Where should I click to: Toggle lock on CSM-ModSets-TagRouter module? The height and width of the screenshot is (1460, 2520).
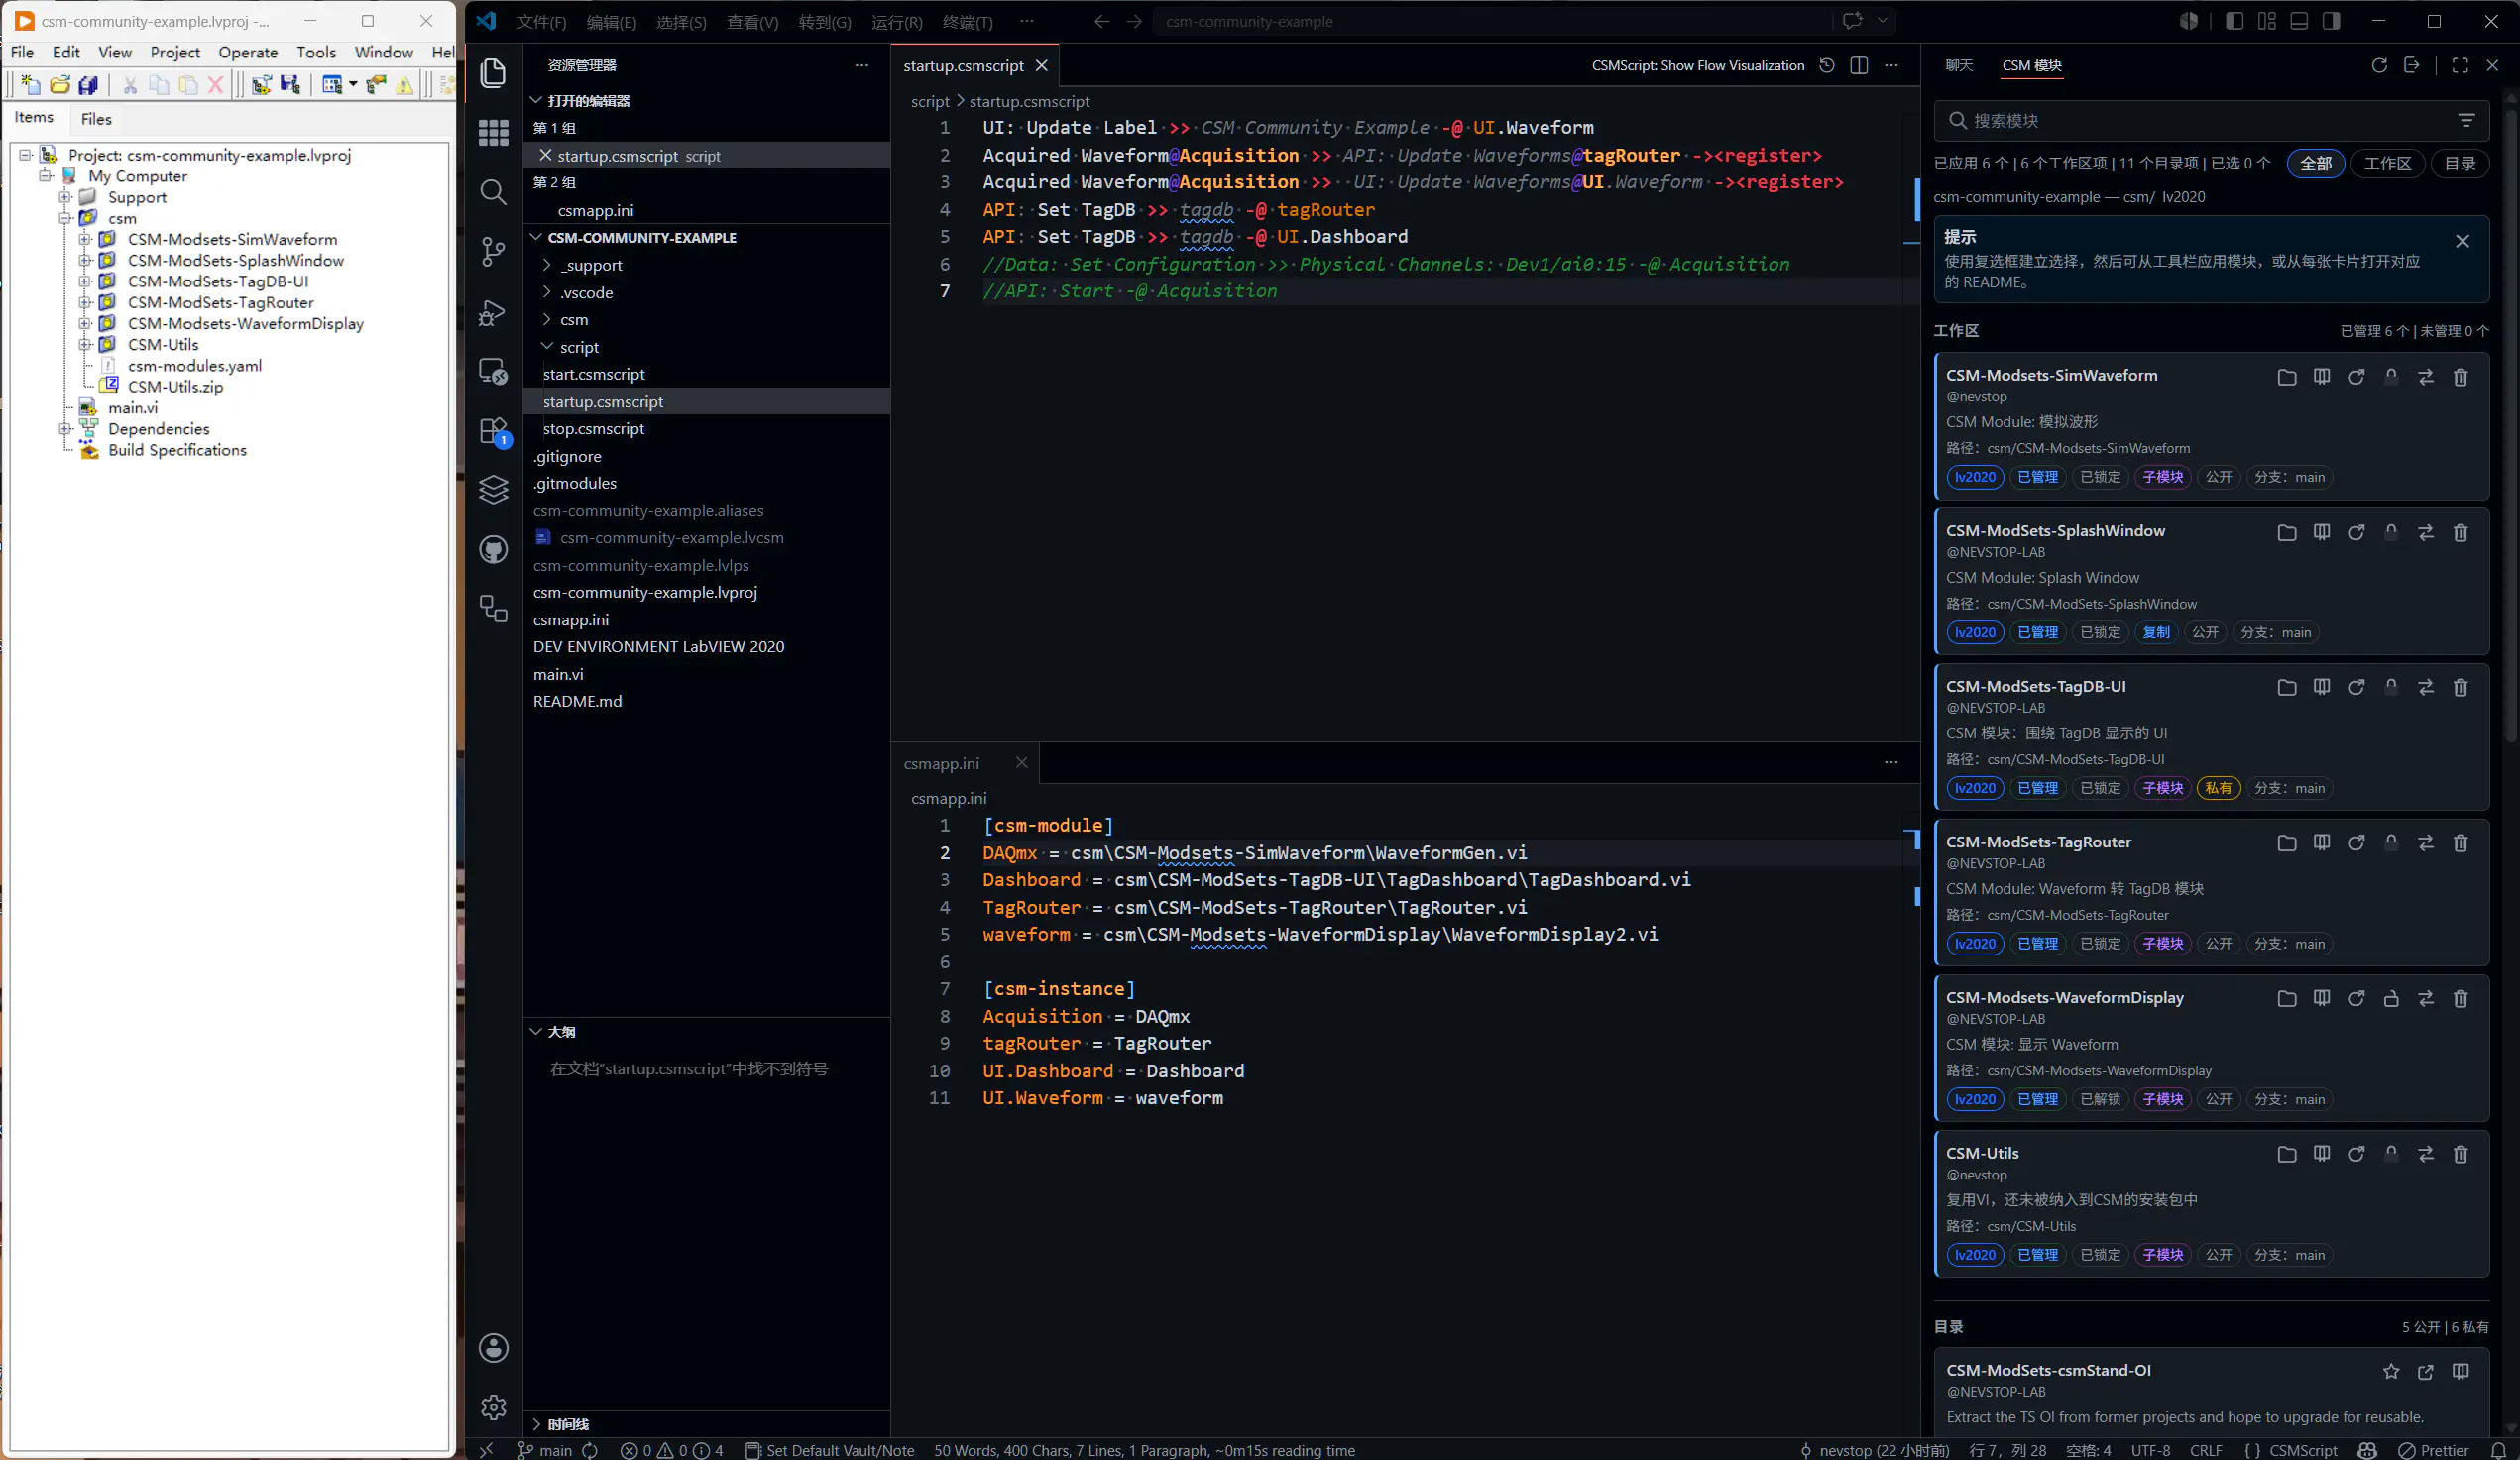pos(2391,843)
